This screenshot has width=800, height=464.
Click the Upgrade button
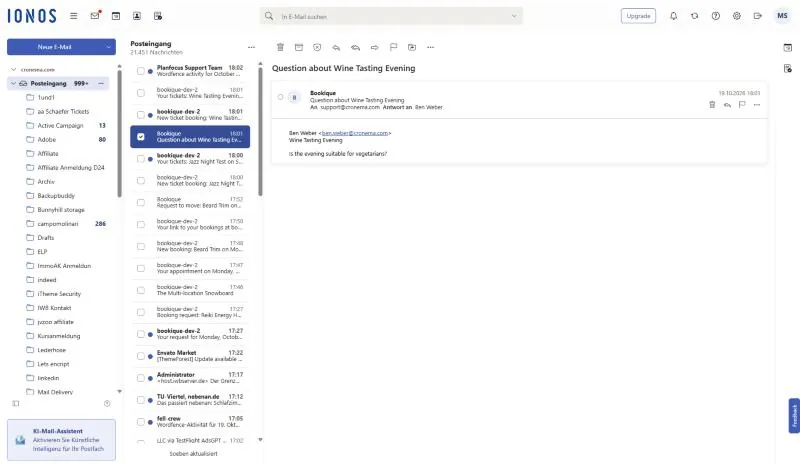coord(638,16)
